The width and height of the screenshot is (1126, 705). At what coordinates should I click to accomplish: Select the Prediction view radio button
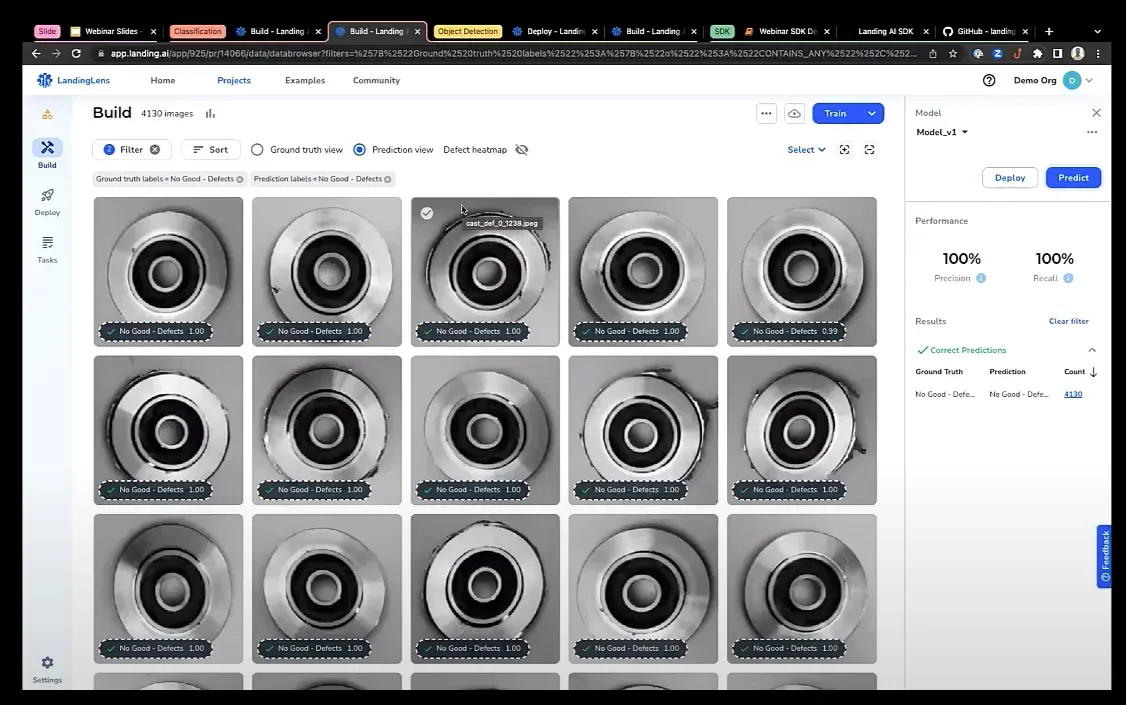click(x=359, y=150)
